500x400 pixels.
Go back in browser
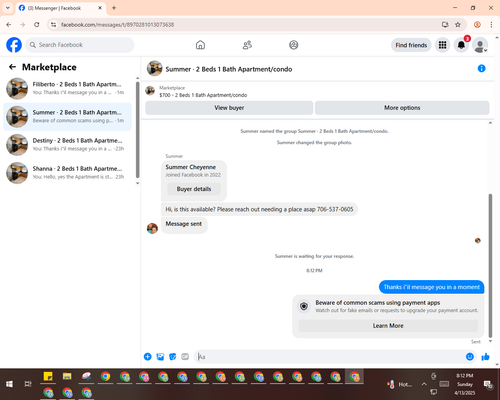pos(9,24)
